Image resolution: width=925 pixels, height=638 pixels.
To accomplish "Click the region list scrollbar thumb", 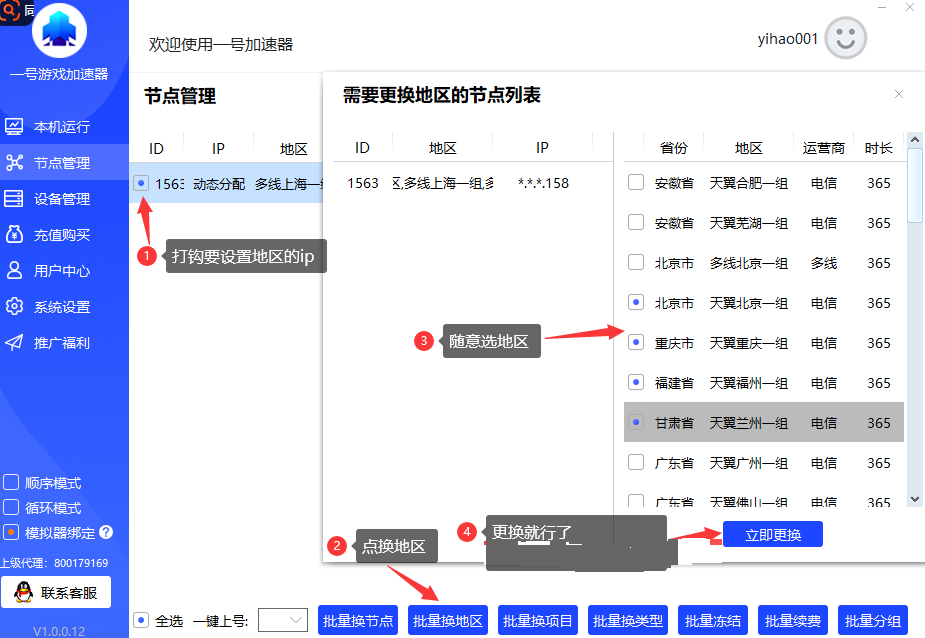I will [915, 185].
